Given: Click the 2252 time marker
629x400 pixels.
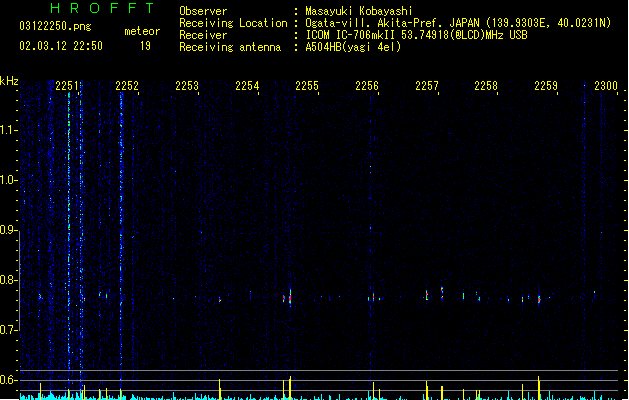Looking at the screenshot, I should click(127, 86).
